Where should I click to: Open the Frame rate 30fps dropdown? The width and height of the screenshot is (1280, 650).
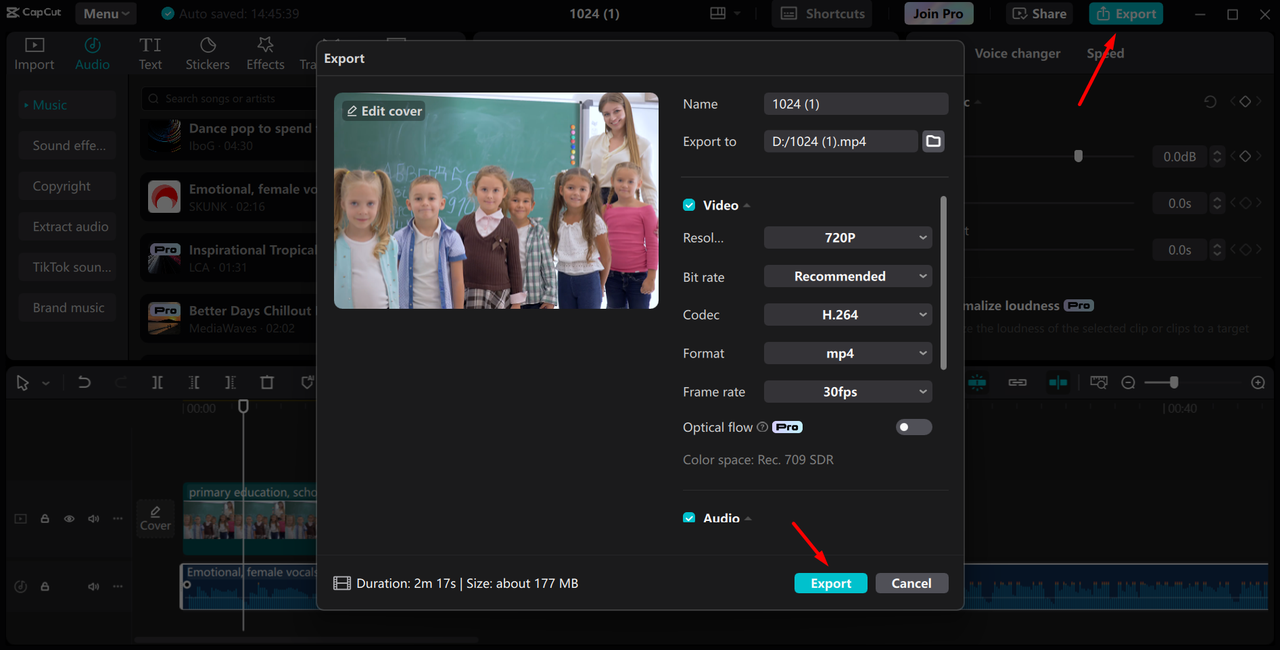click(848, 392)
